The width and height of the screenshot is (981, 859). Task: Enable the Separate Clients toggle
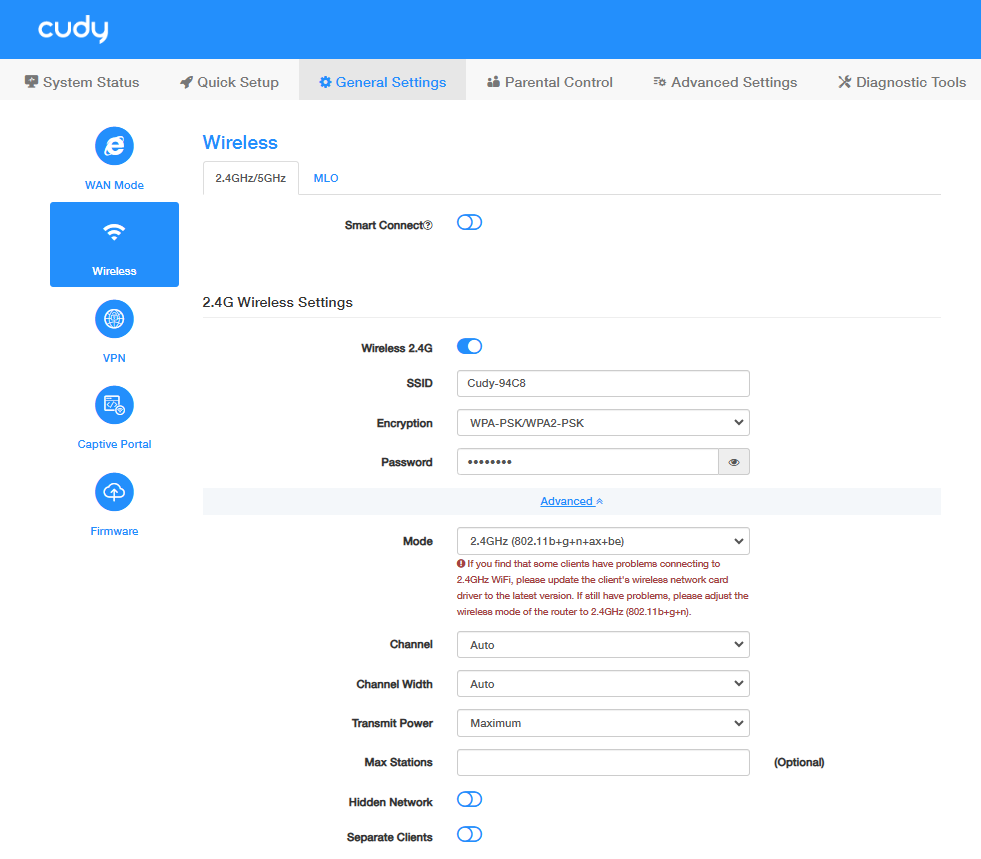pyautogui.click(x=469, y=835)
